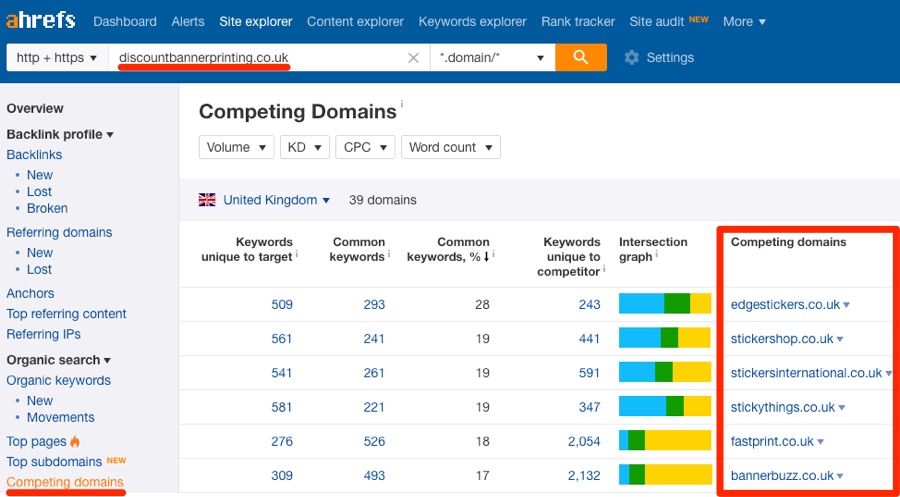Image resolution: width=900 pixels, height=497 pixels.
Task: Click info icon beside Competing Domains heading
Action: (402, 104)
